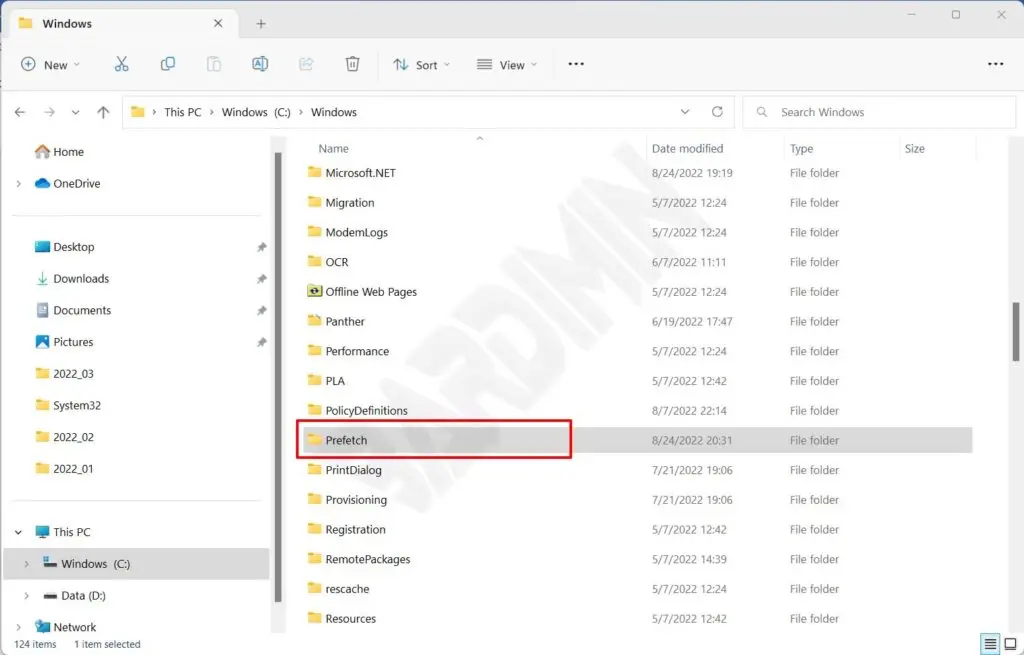Sort by Date modified column header
The height and width of the screenshot is (655, 1024).
[x=687, y=149]
